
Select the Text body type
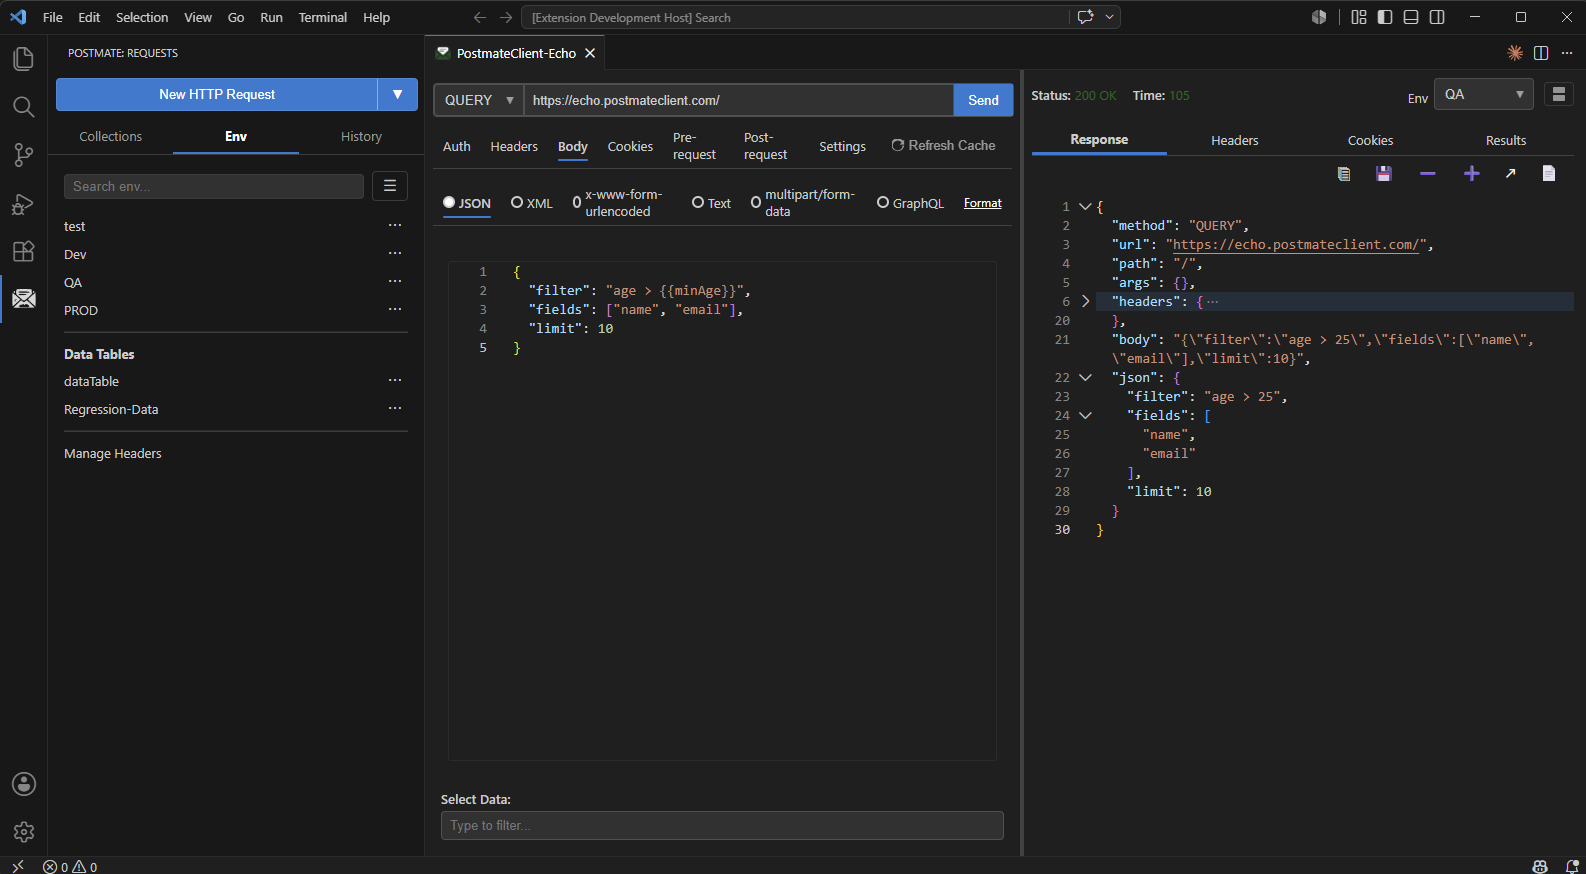coord(711,203)
